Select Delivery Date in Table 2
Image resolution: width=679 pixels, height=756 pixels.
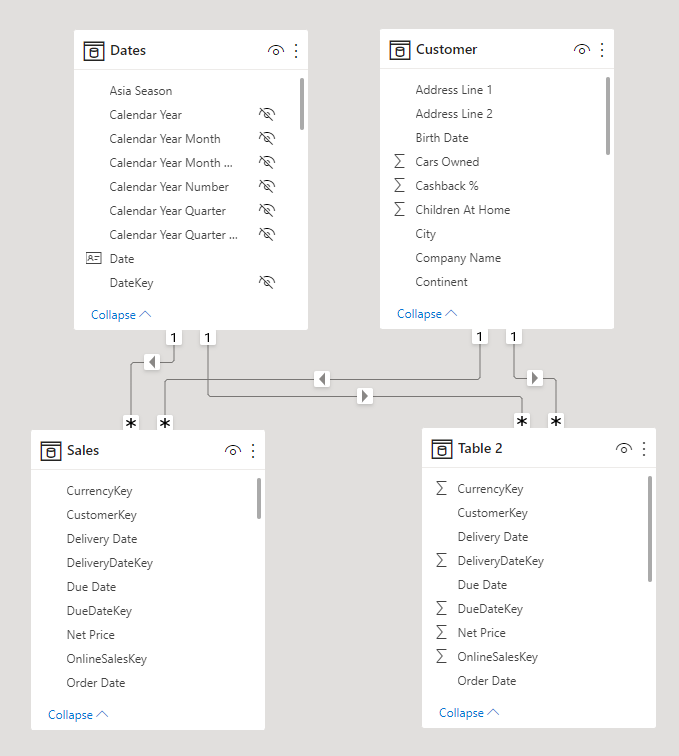[x=493, y=537]
